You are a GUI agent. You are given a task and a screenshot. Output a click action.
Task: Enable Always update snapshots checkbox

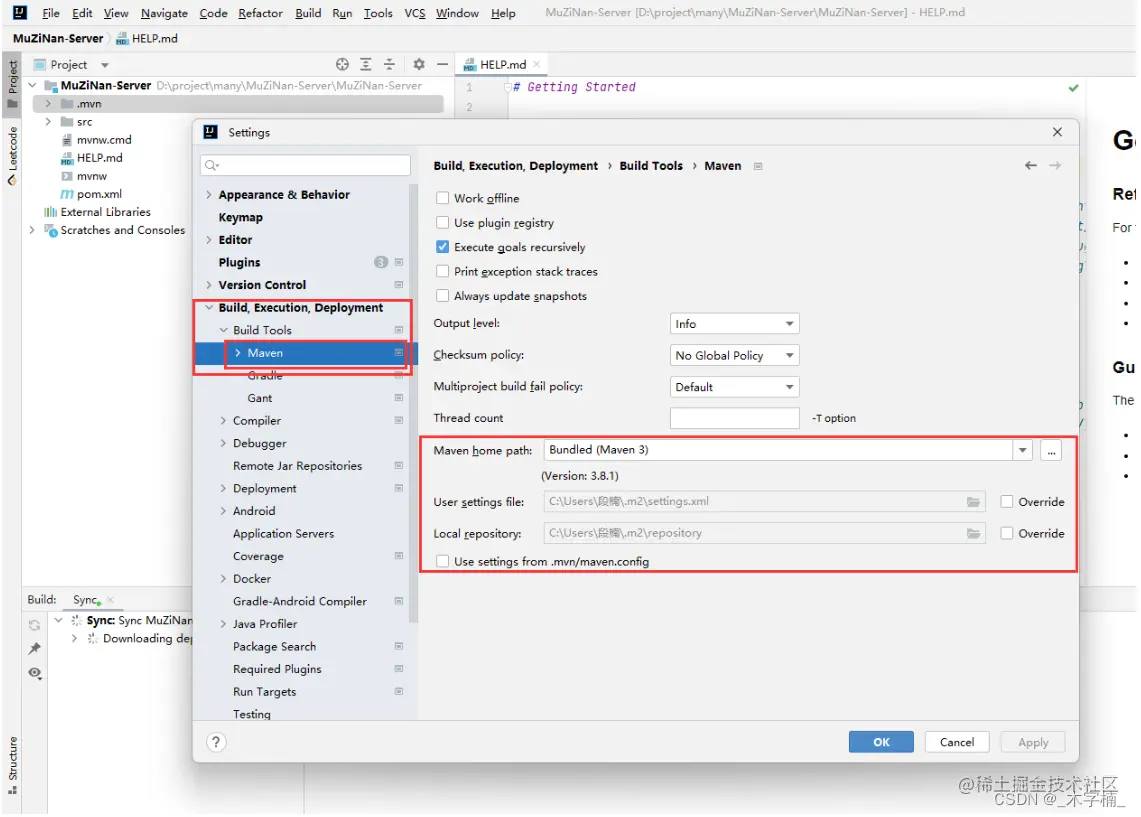pyautogui.click(x=442, y=295)
